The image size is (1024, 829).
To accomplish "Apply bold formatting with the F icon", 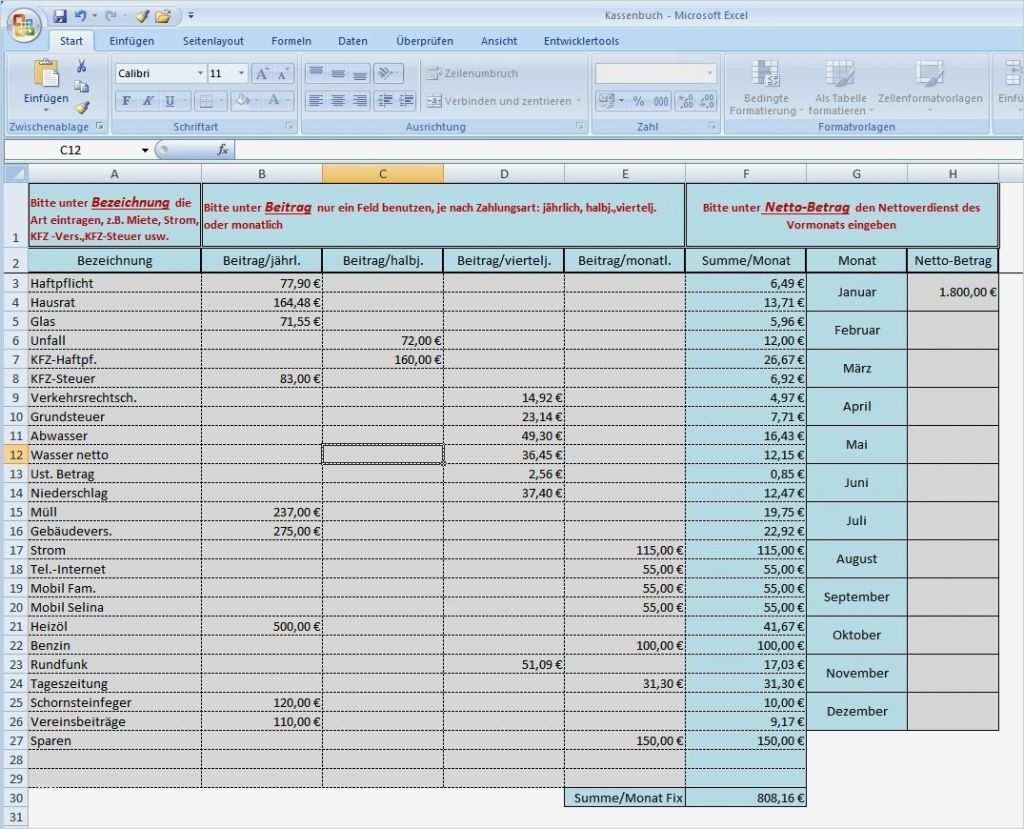I will [x=127, y=99].
